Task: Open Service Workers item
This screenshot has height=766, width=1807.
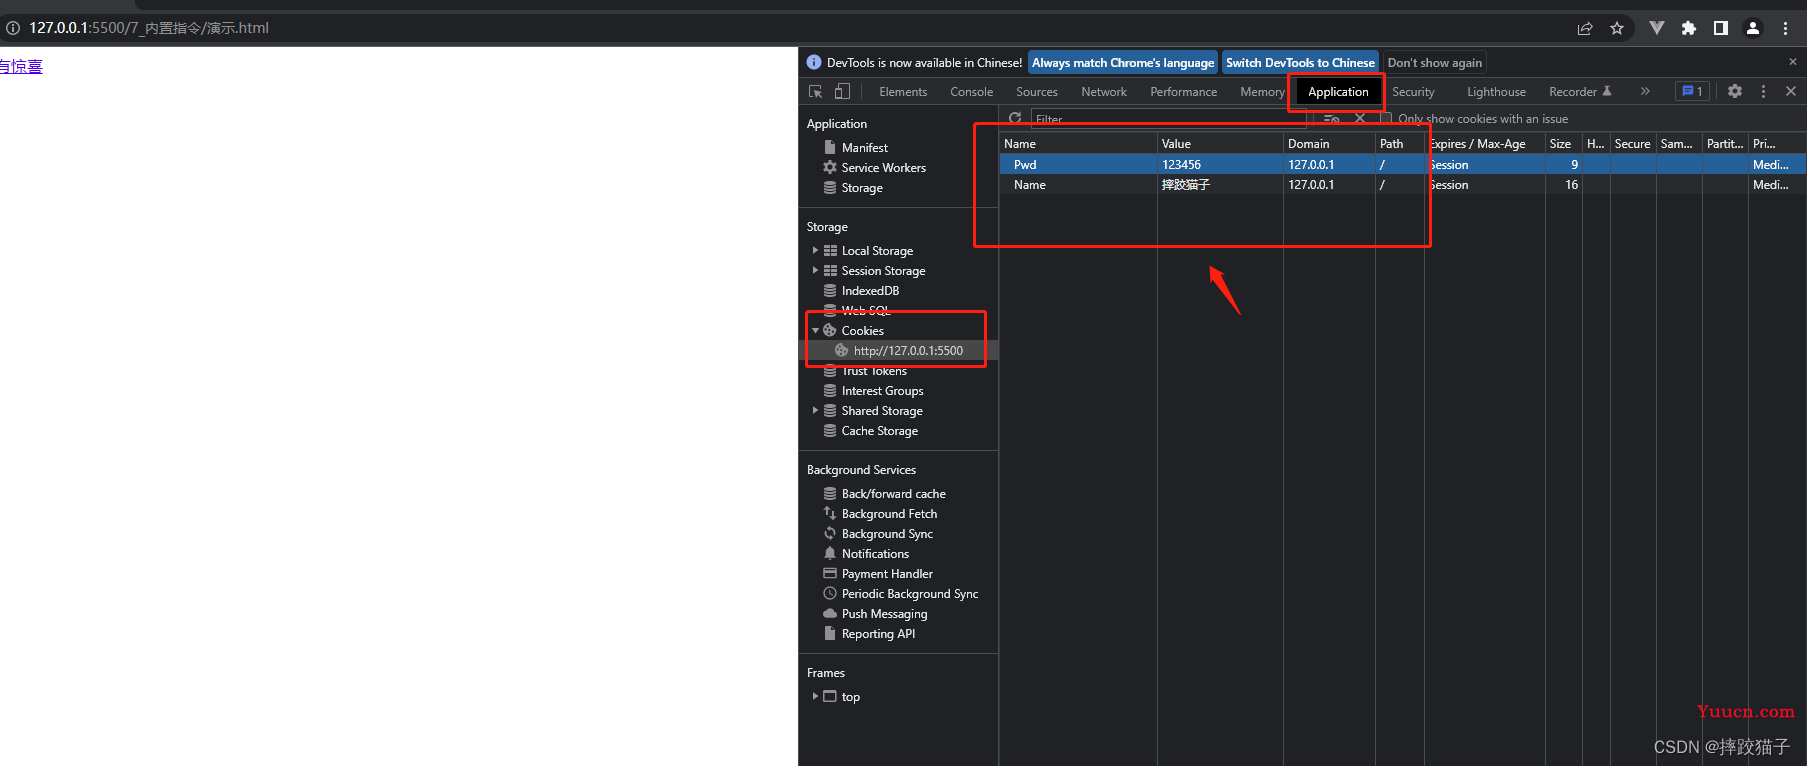Action: click(883, 167)
